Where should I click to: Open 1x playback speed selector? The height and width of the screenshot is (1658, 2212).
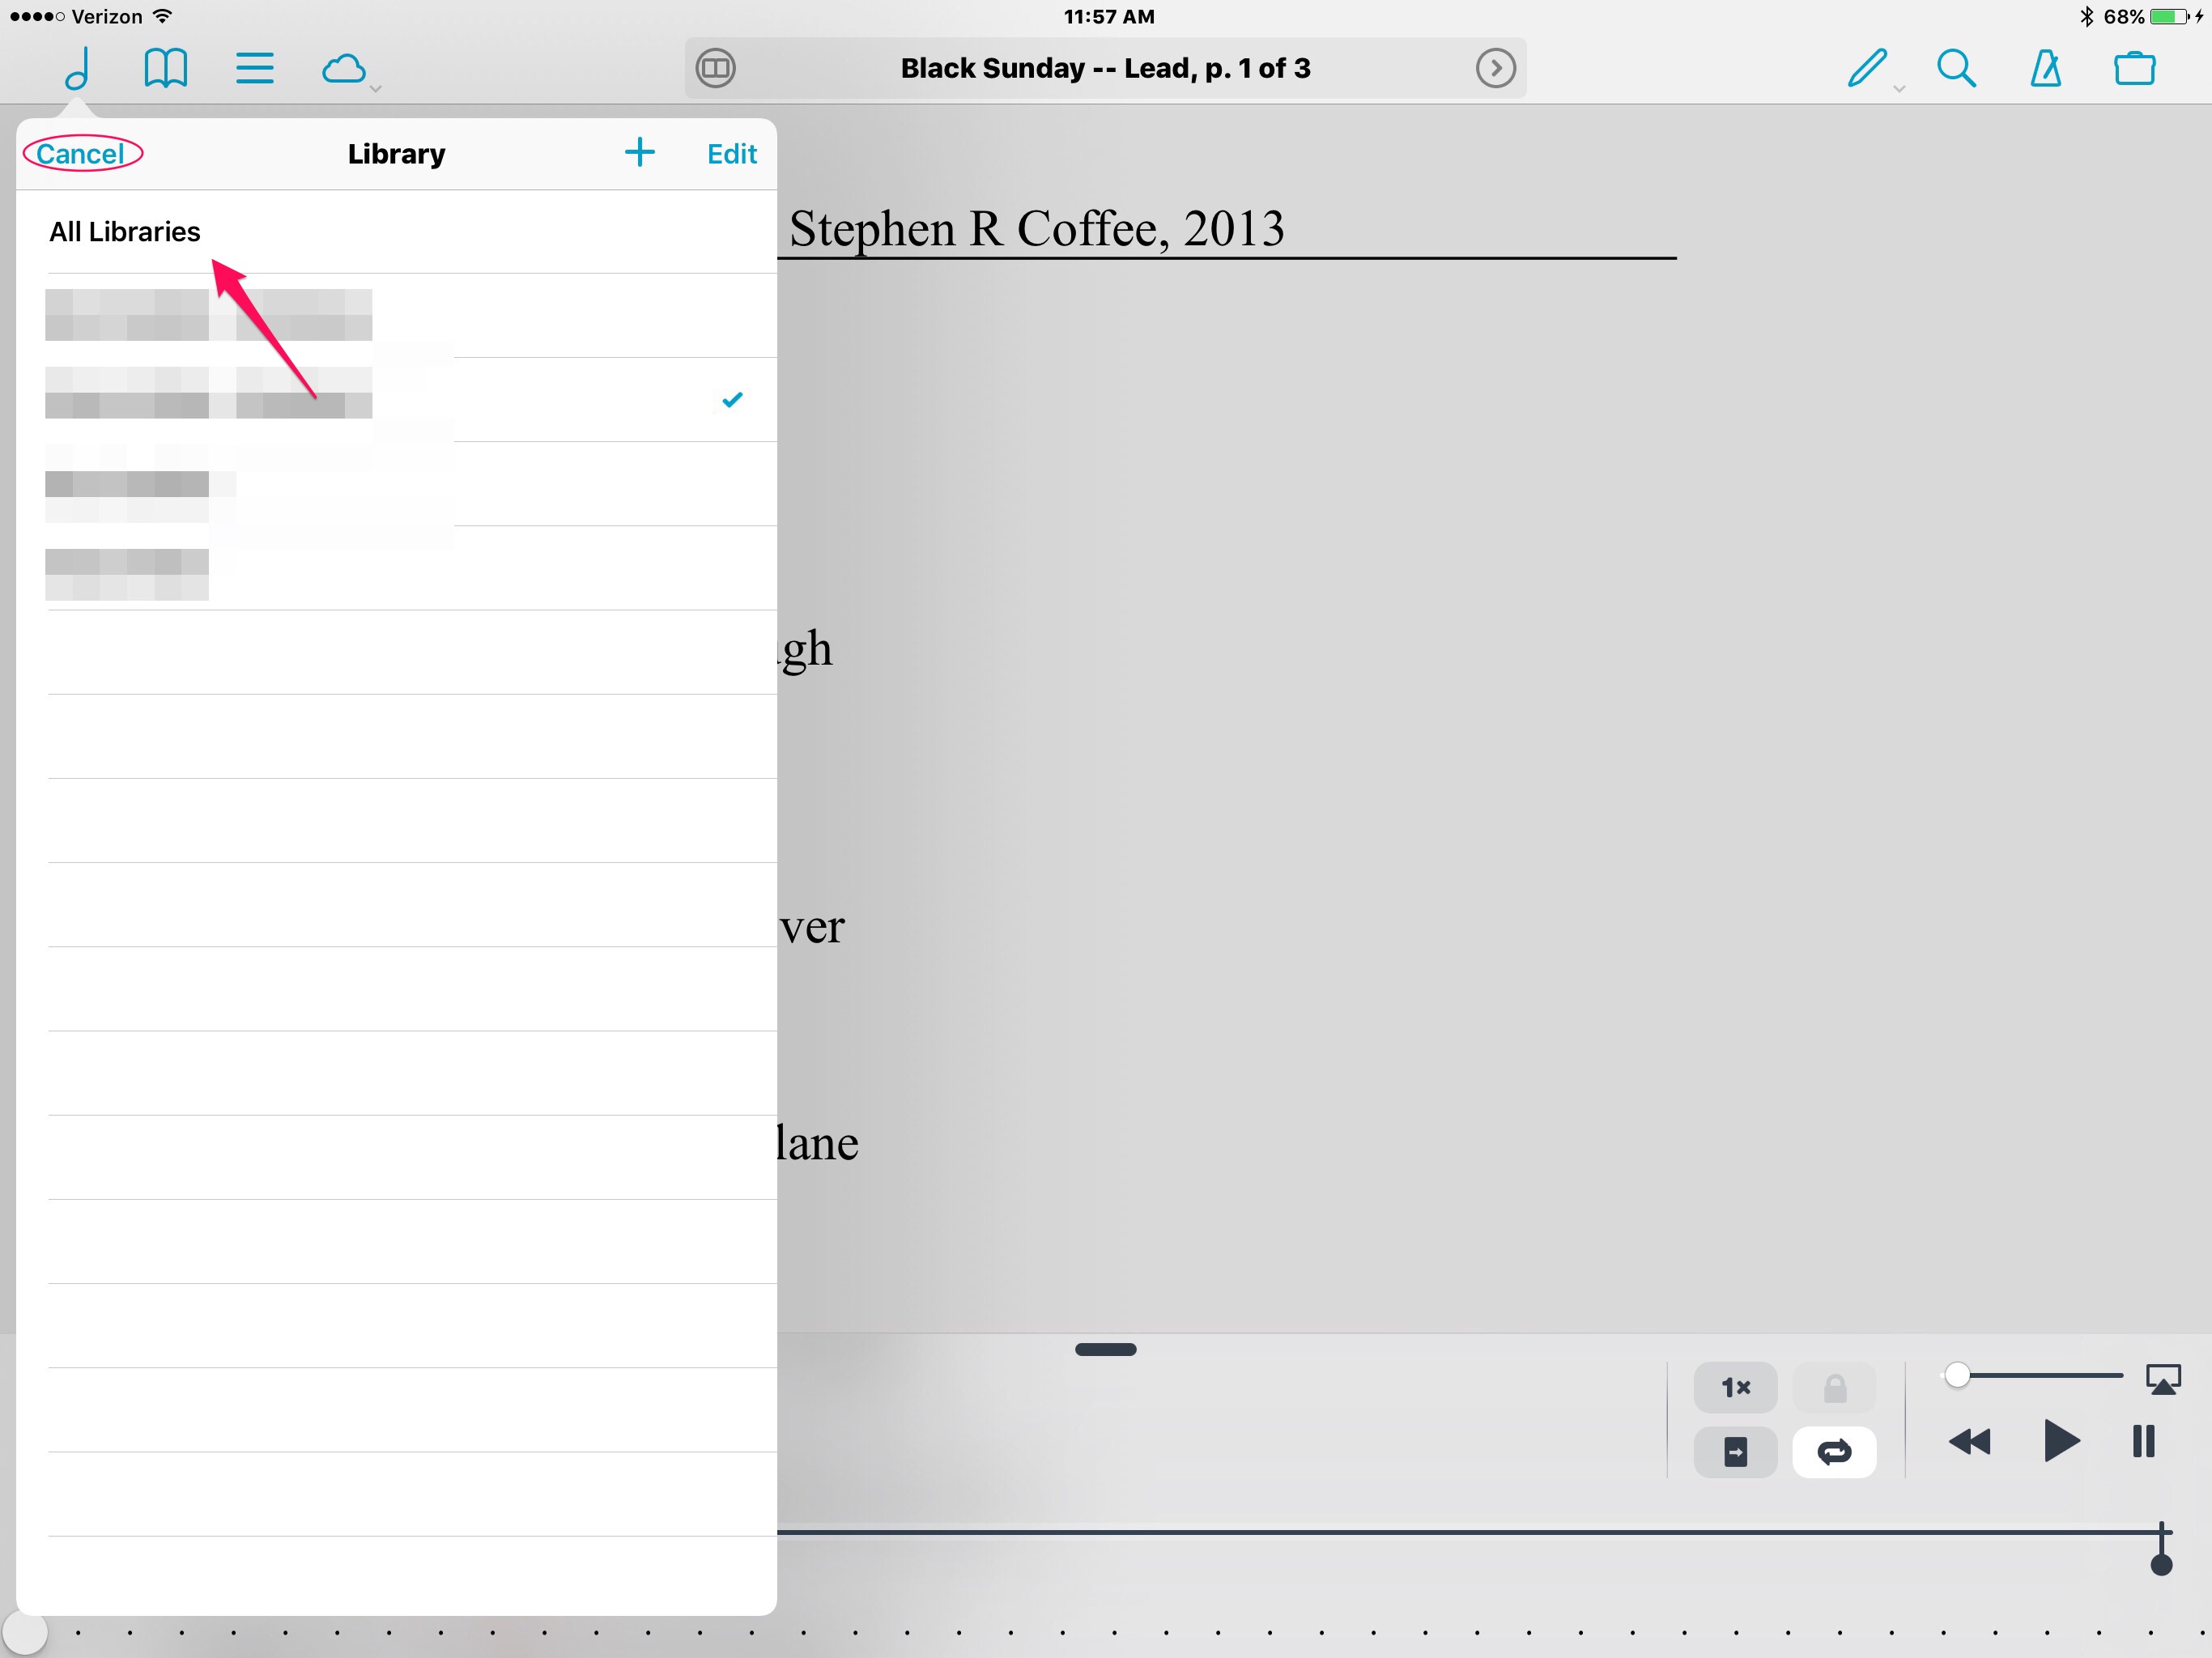tap(1735, 1387)
